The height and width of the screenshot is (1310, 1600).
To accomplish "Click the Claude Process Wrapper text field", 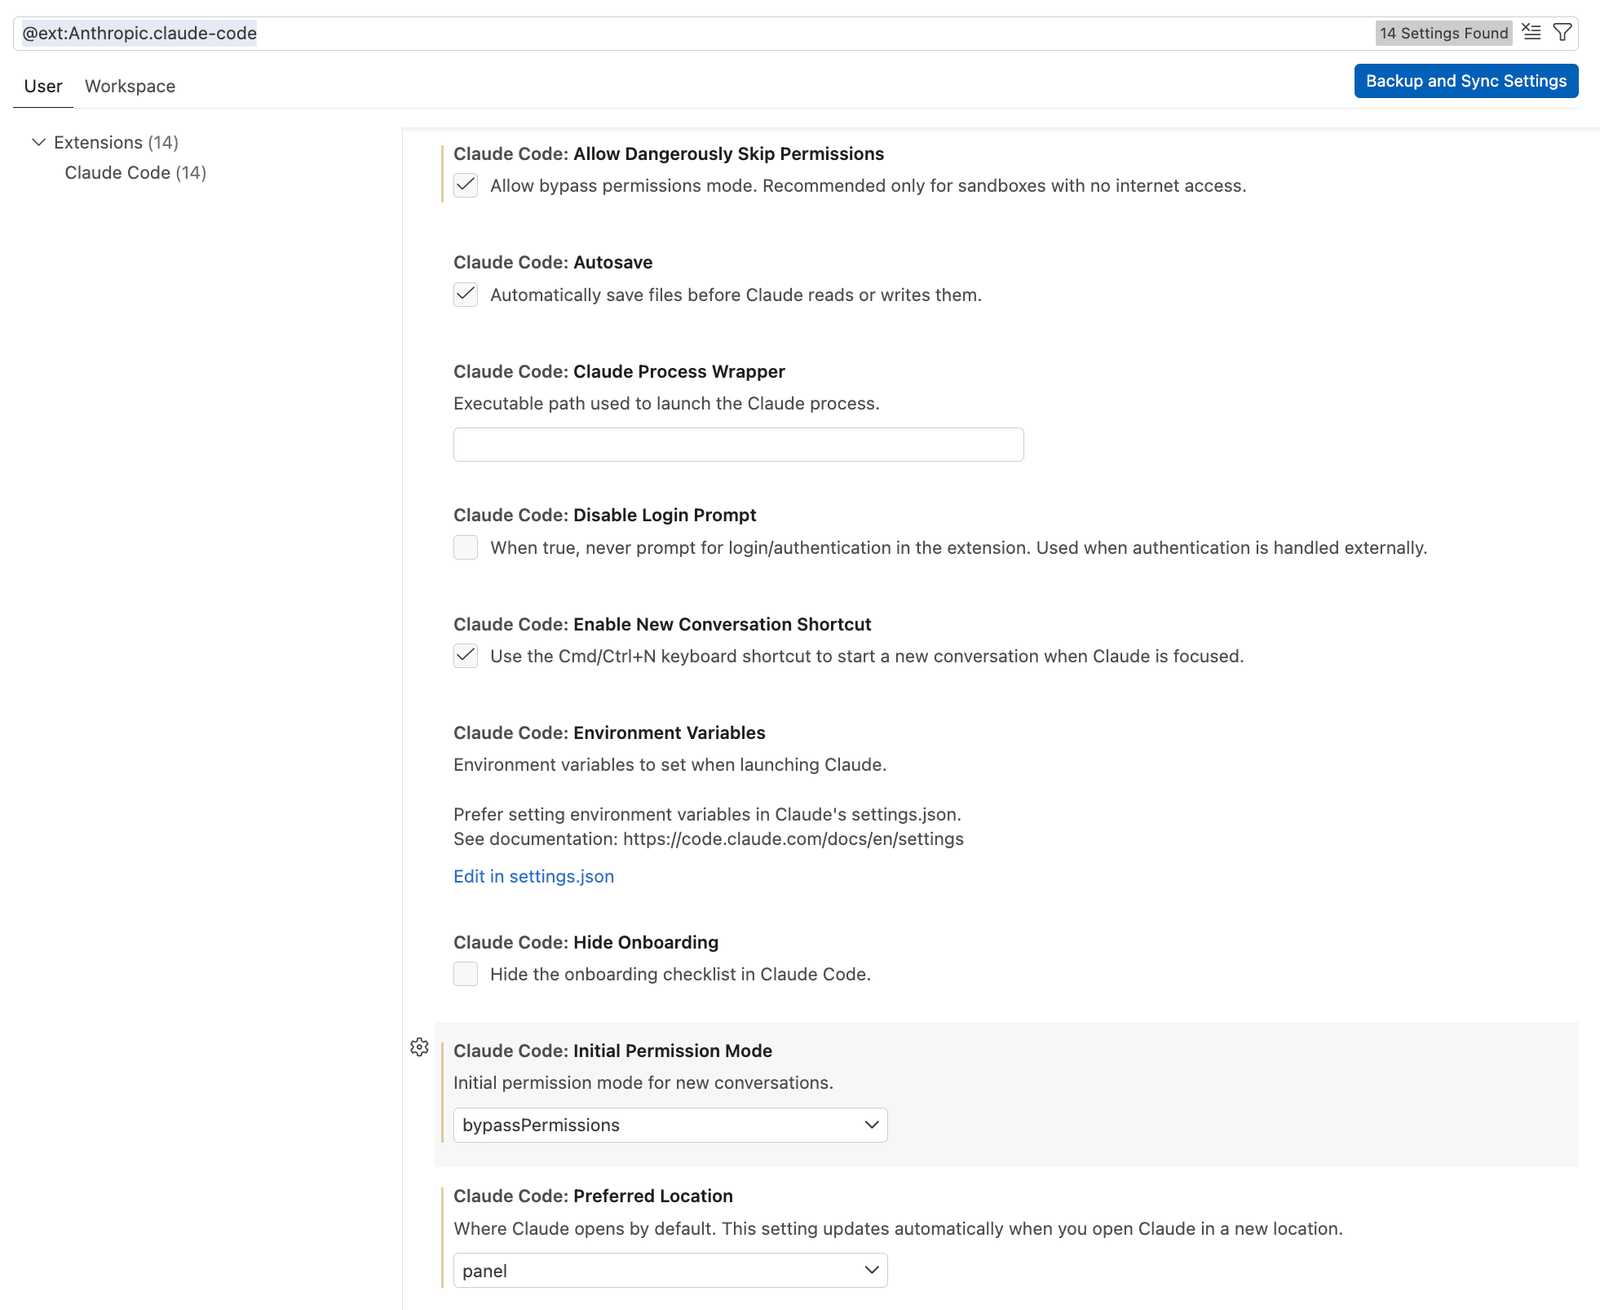I will tap(738, 445).
